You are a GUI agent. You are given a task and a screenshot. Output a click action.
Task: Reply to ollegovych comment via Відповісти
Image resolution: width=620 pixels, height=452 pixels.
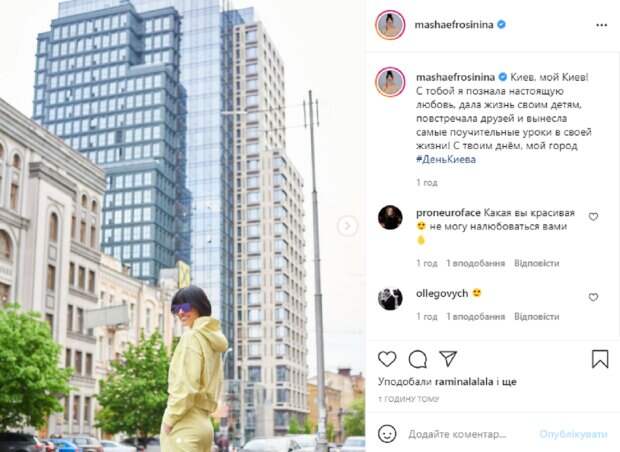coord(537,317)
